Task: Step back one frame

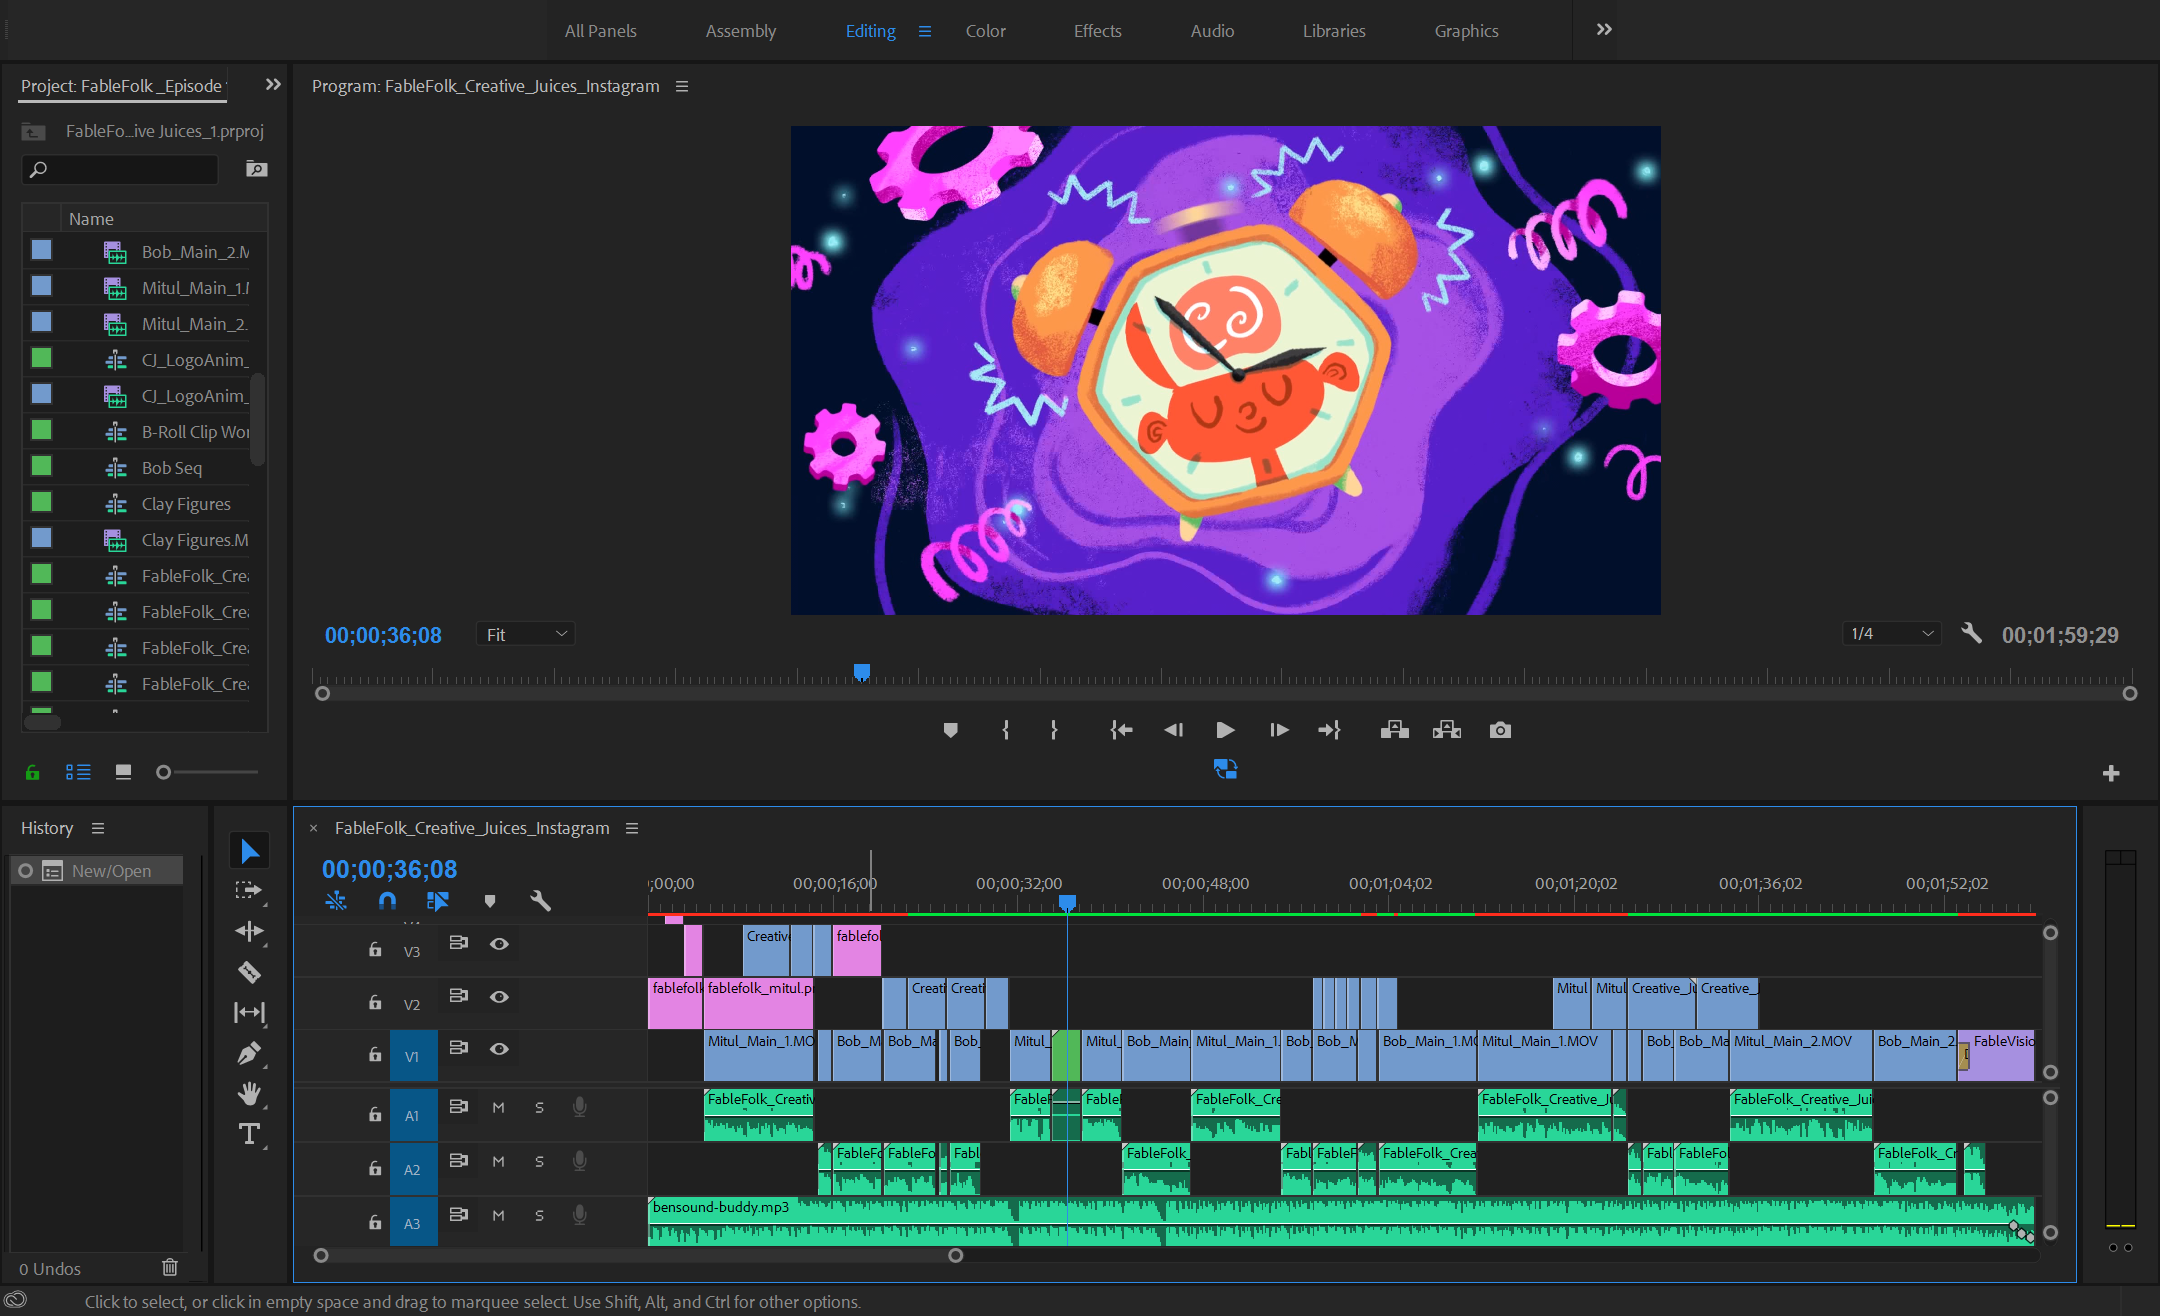Action: click(1174, 730)
